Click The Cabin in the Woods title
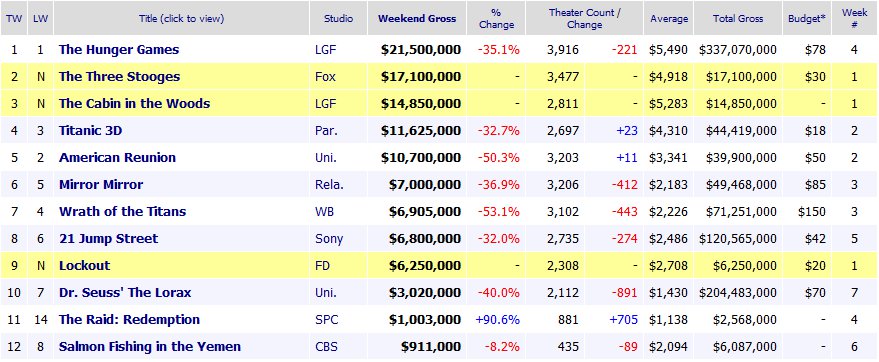Screen dimensions: 879x362 pos(135,104)
